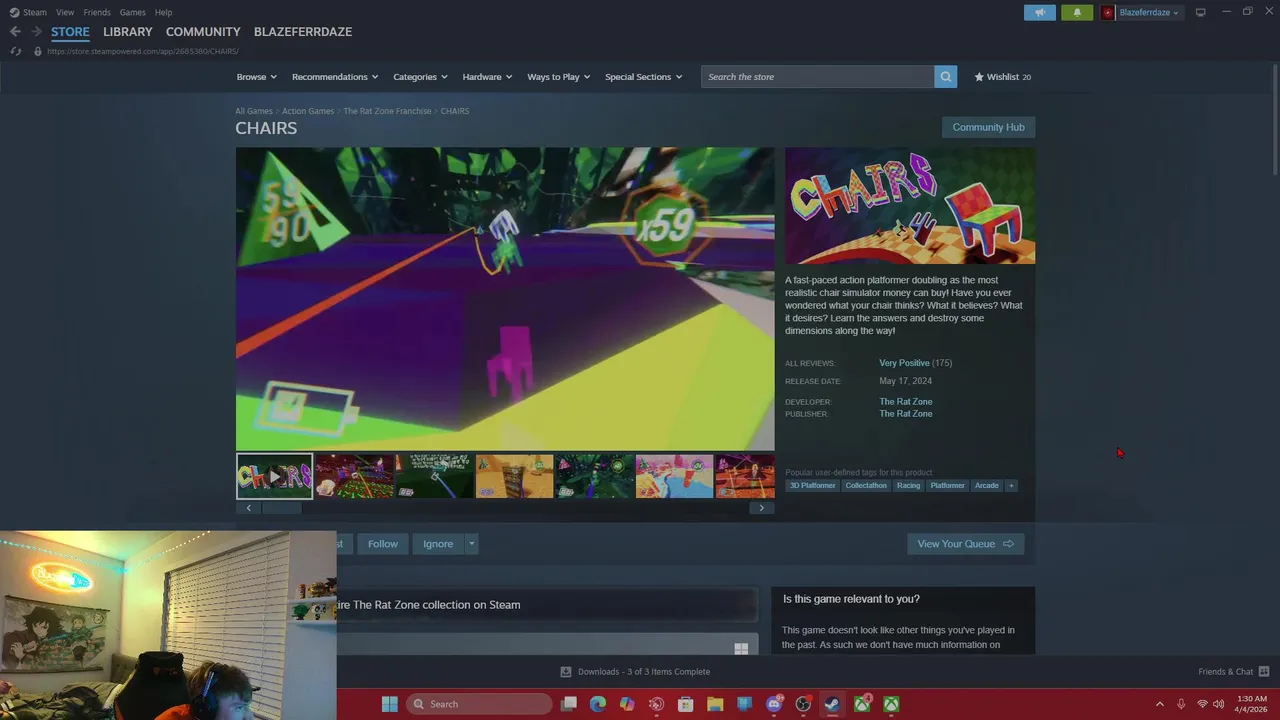Open Task View on the taskbar
The width and height of the screenshot is (1280, 720).
[x=569, y=704]
